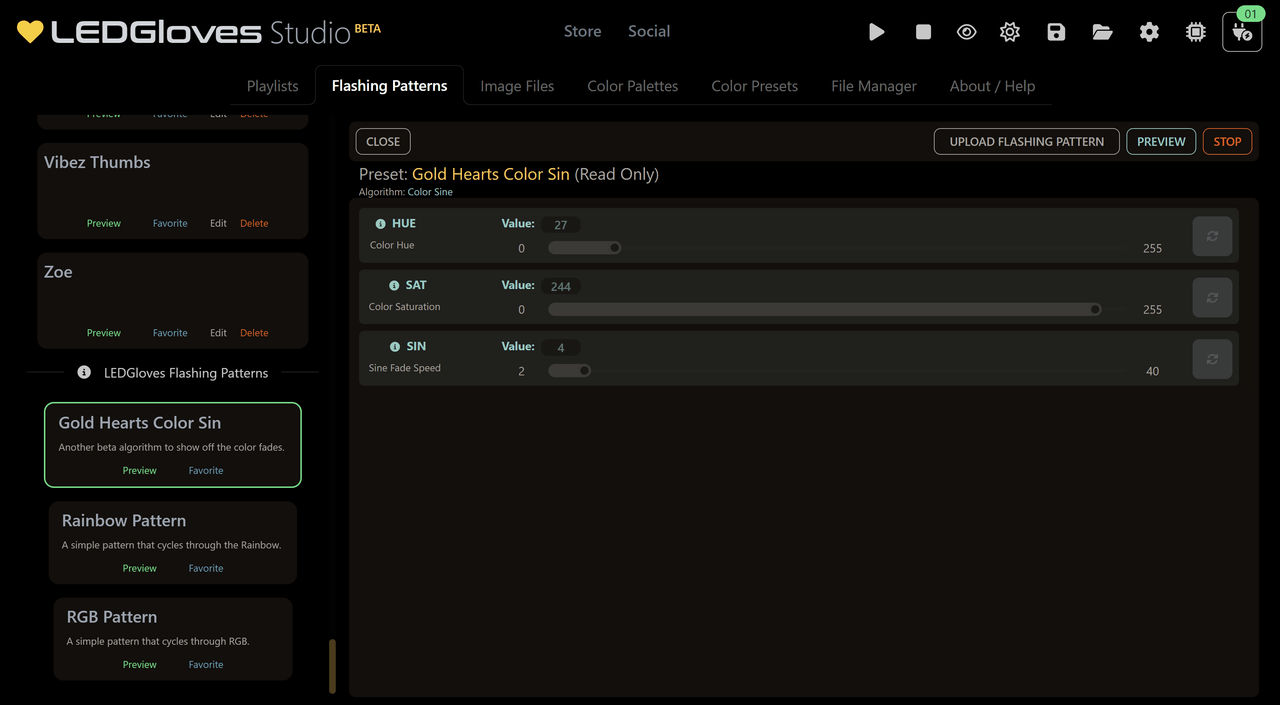Open the Social menu
Image resolution: width=1280 pixels, height=705 pixels.
pyautogui.click(x=649, y=31)
